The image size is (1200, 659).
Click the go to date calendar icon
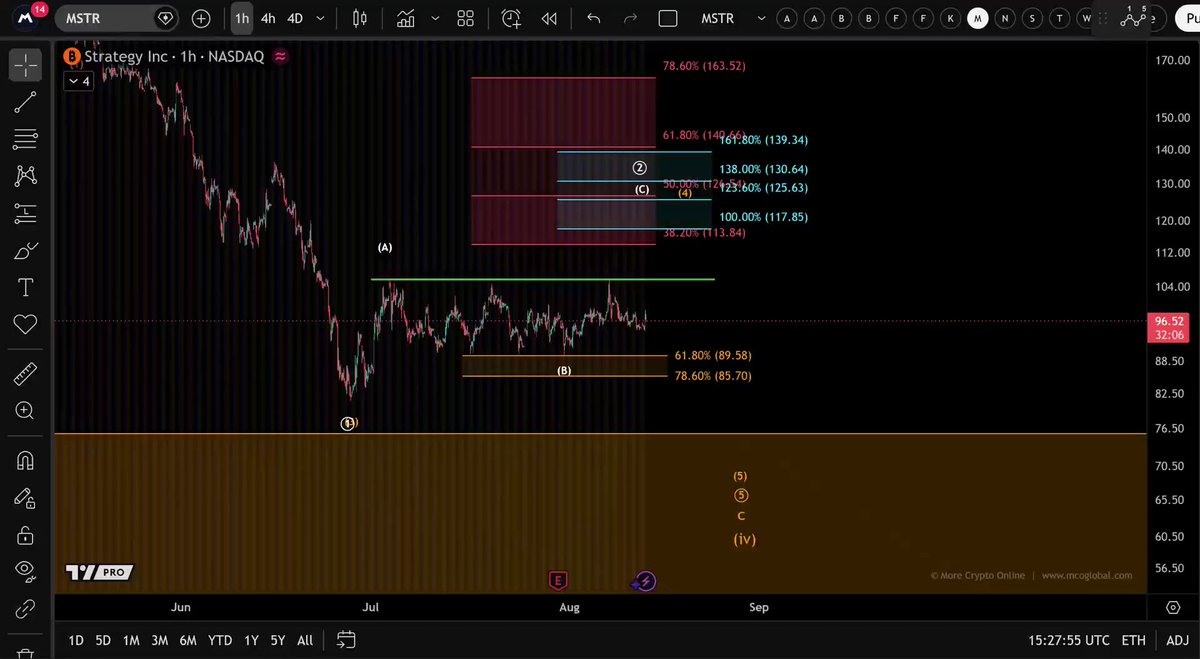(345, 639)
